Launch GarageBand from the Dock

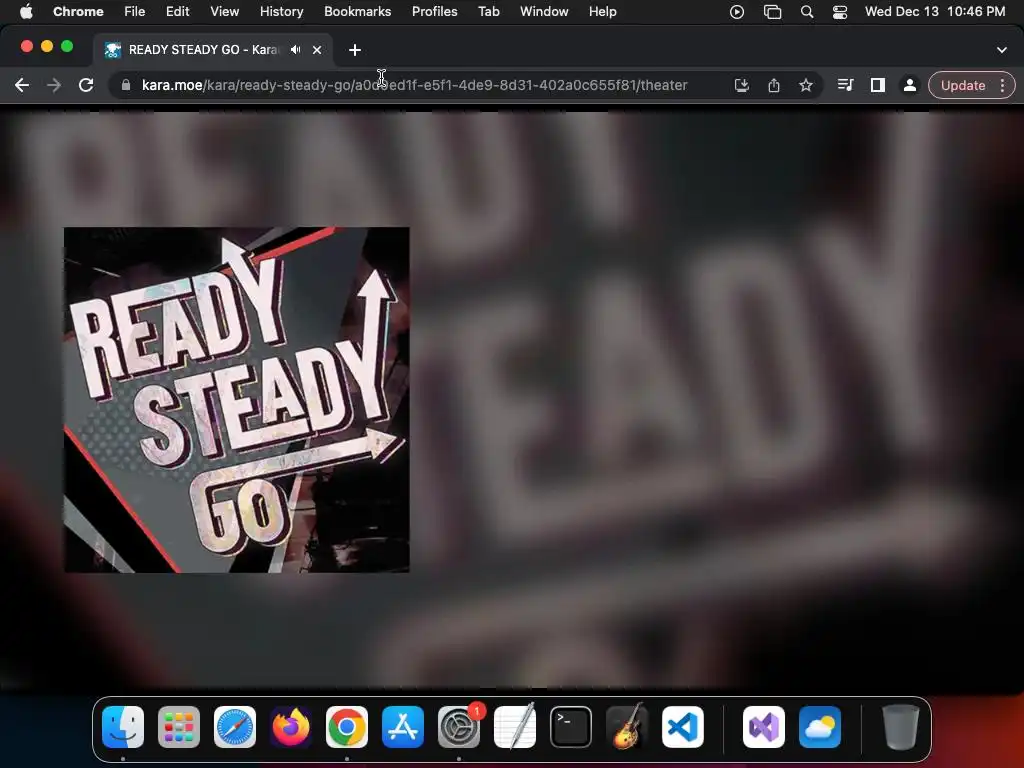point(627,726)
